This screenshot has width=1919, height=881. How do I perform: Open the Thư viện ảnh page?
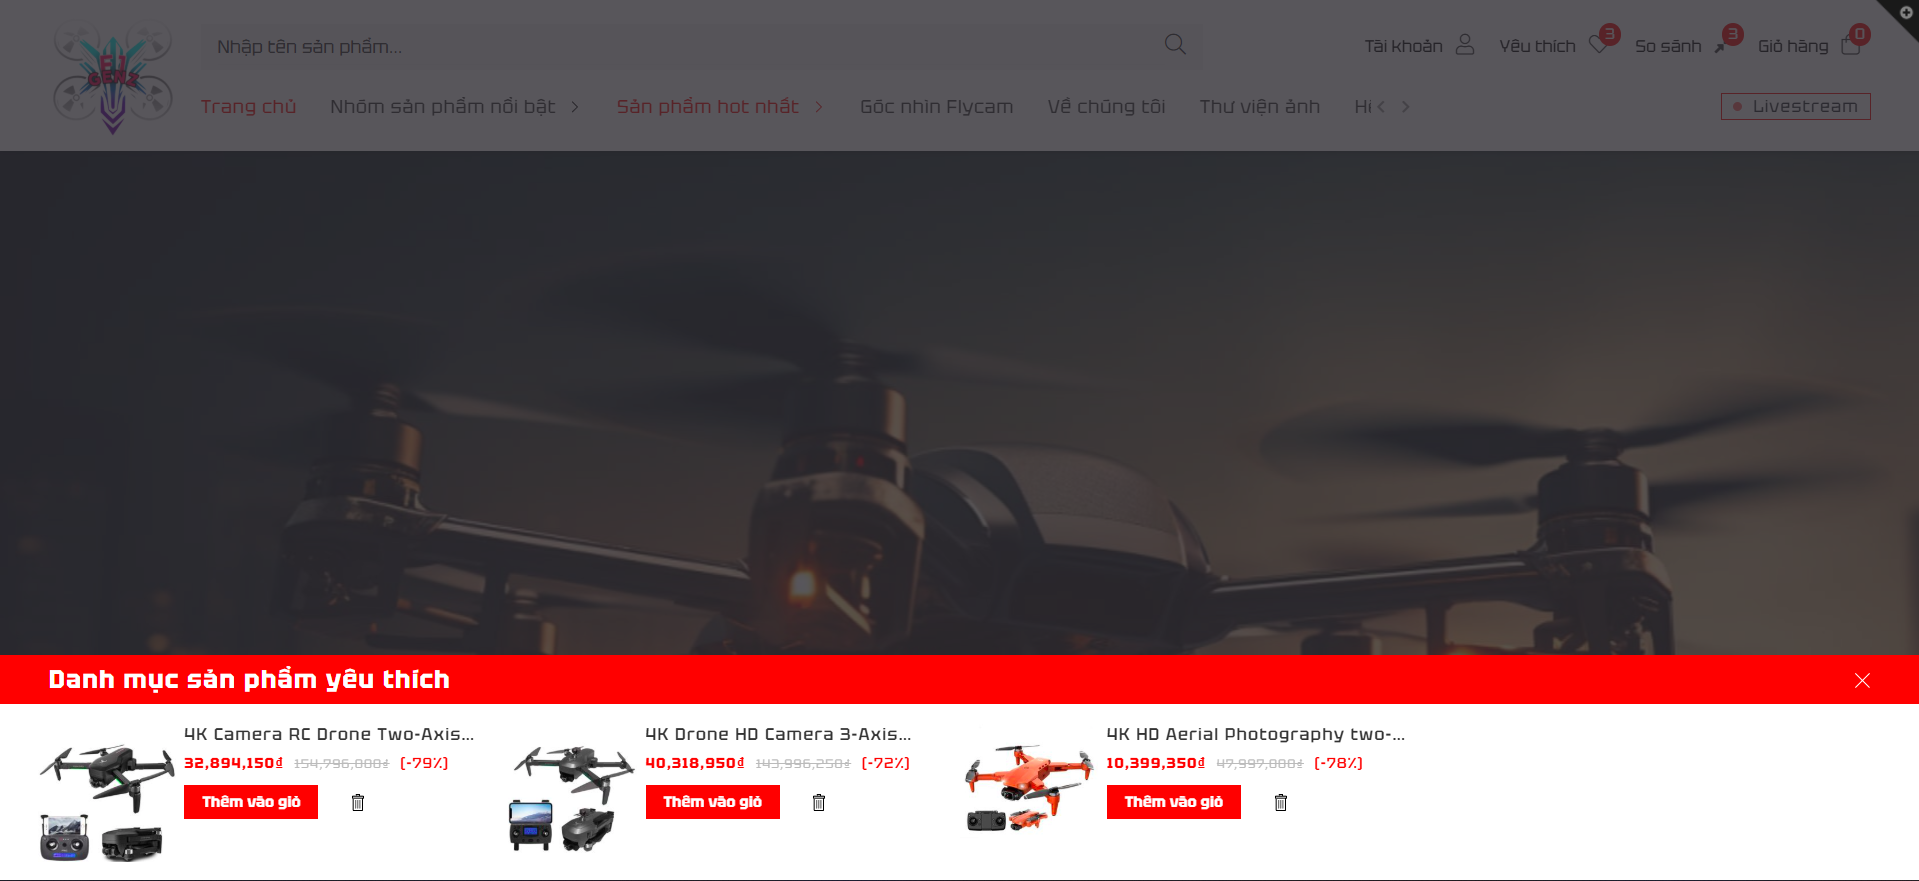tap(1259, 107)
